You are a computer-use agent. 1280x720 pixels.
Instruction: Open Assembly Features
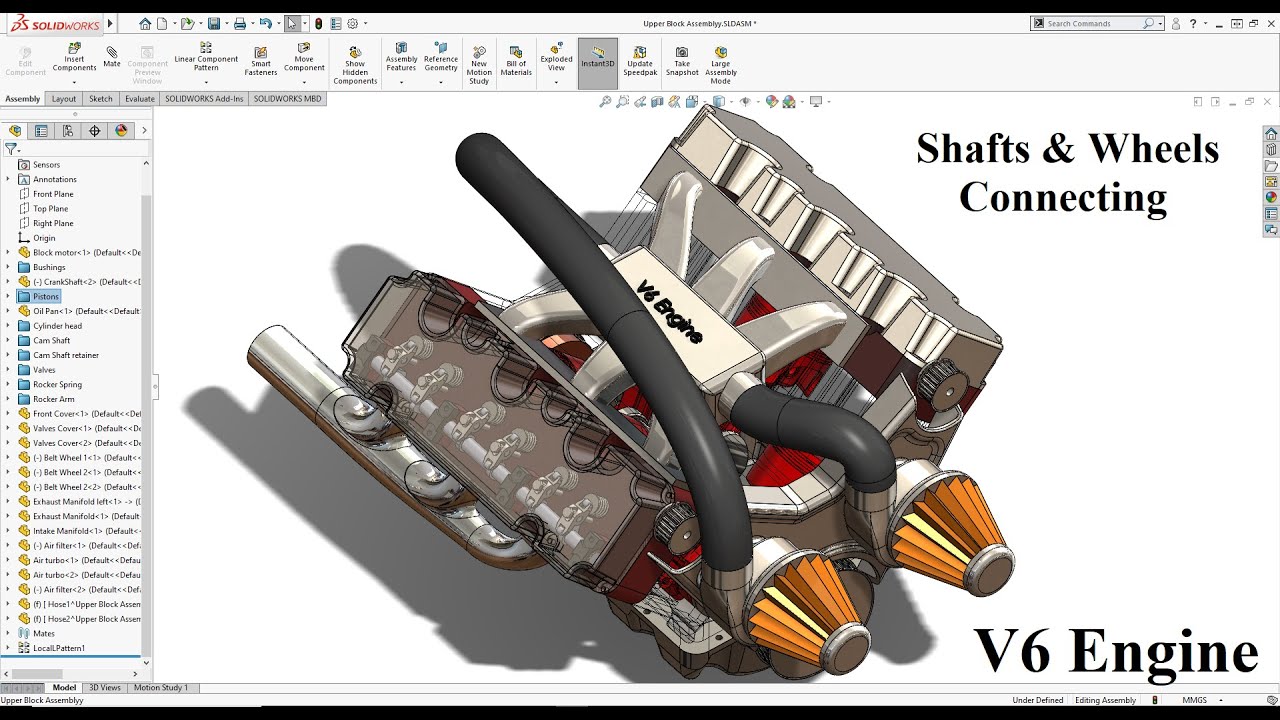[x=401, y=56]
